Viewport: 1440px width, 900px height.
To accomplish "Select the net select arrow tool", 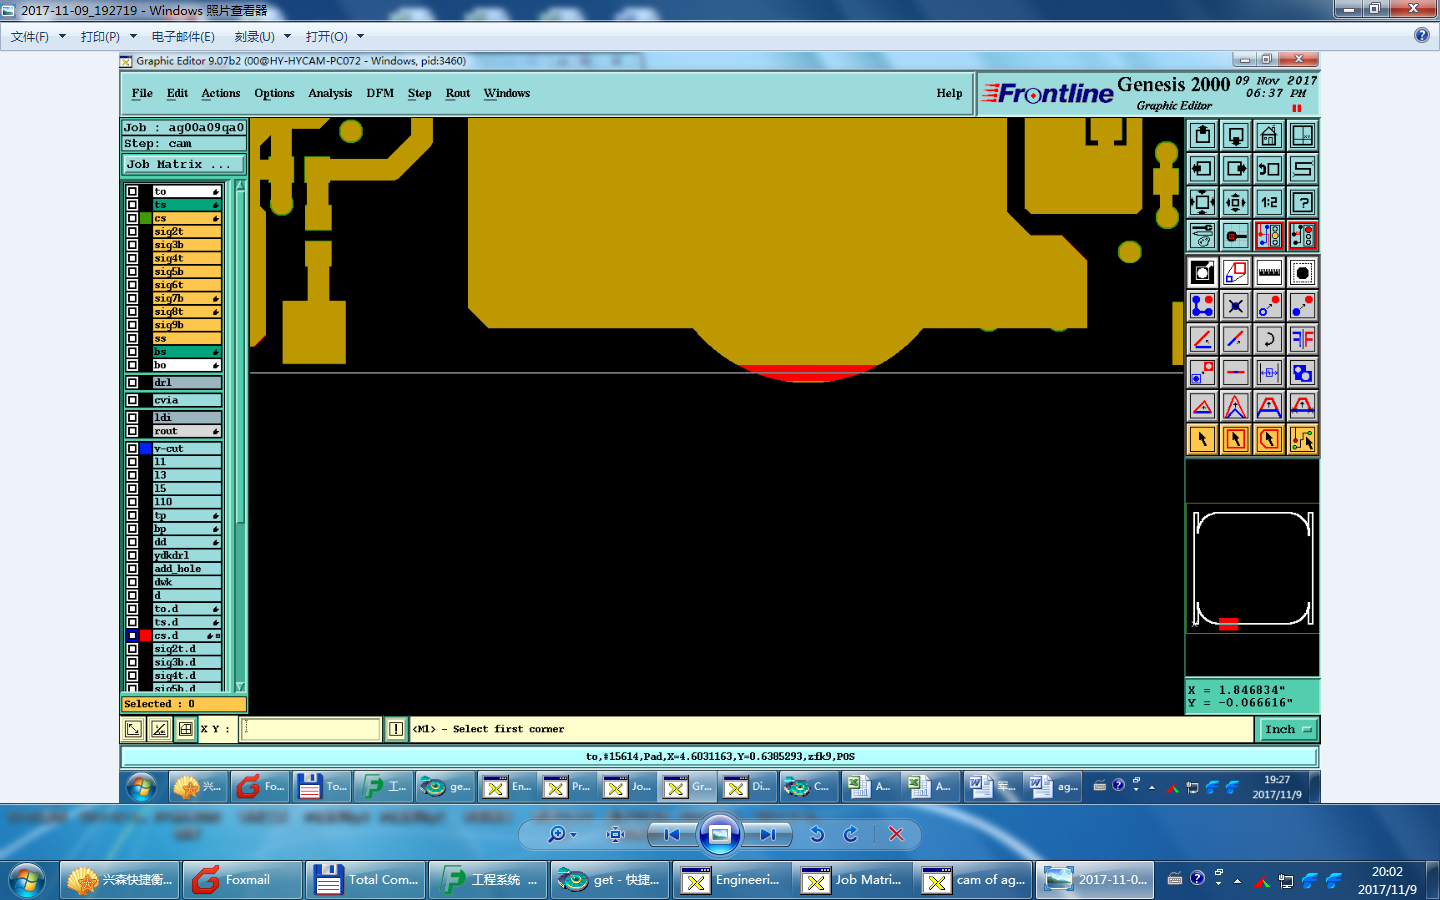I will (x=1302, y=439).
